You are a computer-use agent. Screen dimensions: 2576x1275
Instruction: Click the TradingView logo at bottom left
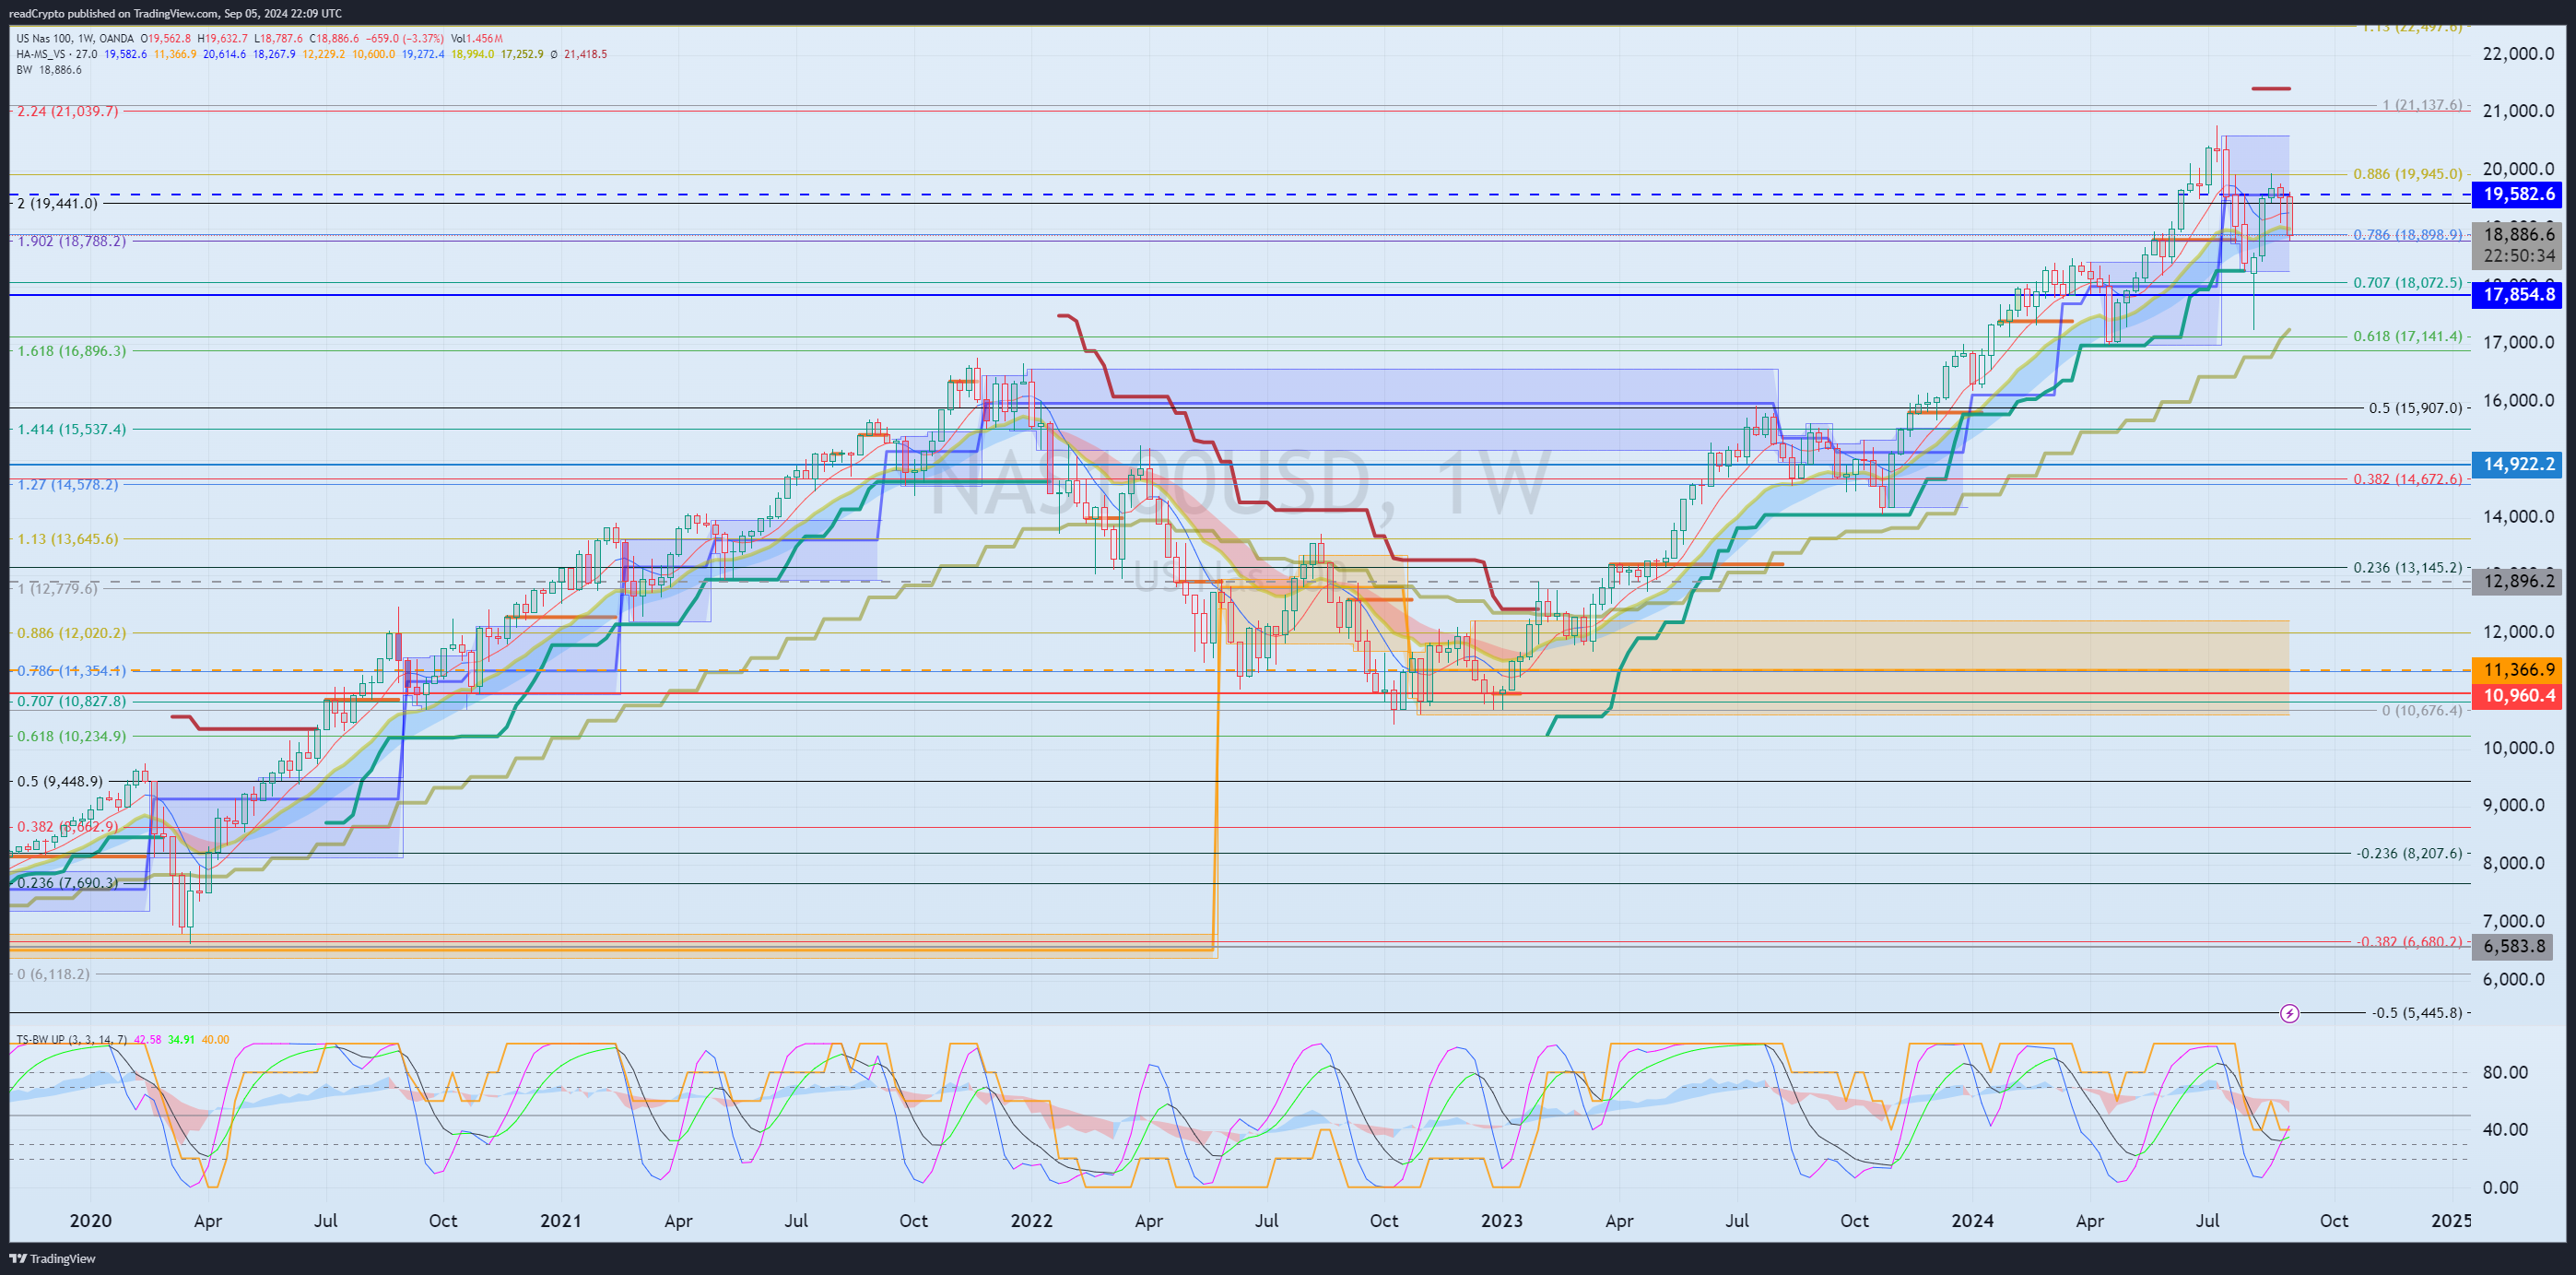point(52,1258)
